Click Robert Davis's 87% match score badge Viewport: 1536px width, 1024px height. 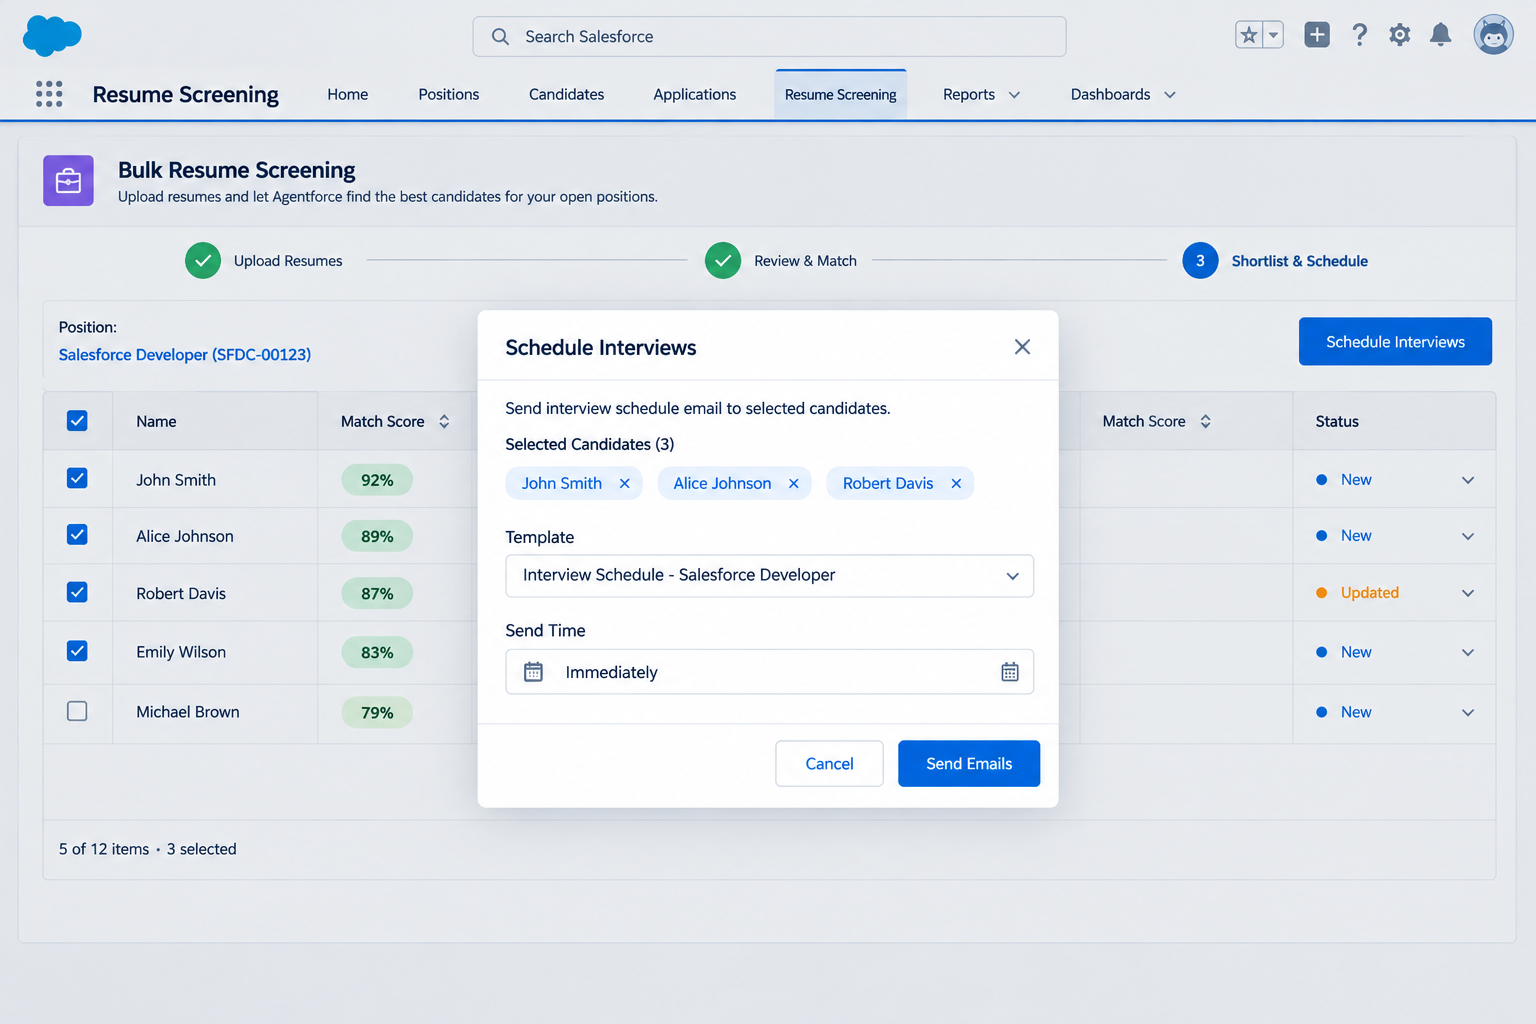coord(377,593)
